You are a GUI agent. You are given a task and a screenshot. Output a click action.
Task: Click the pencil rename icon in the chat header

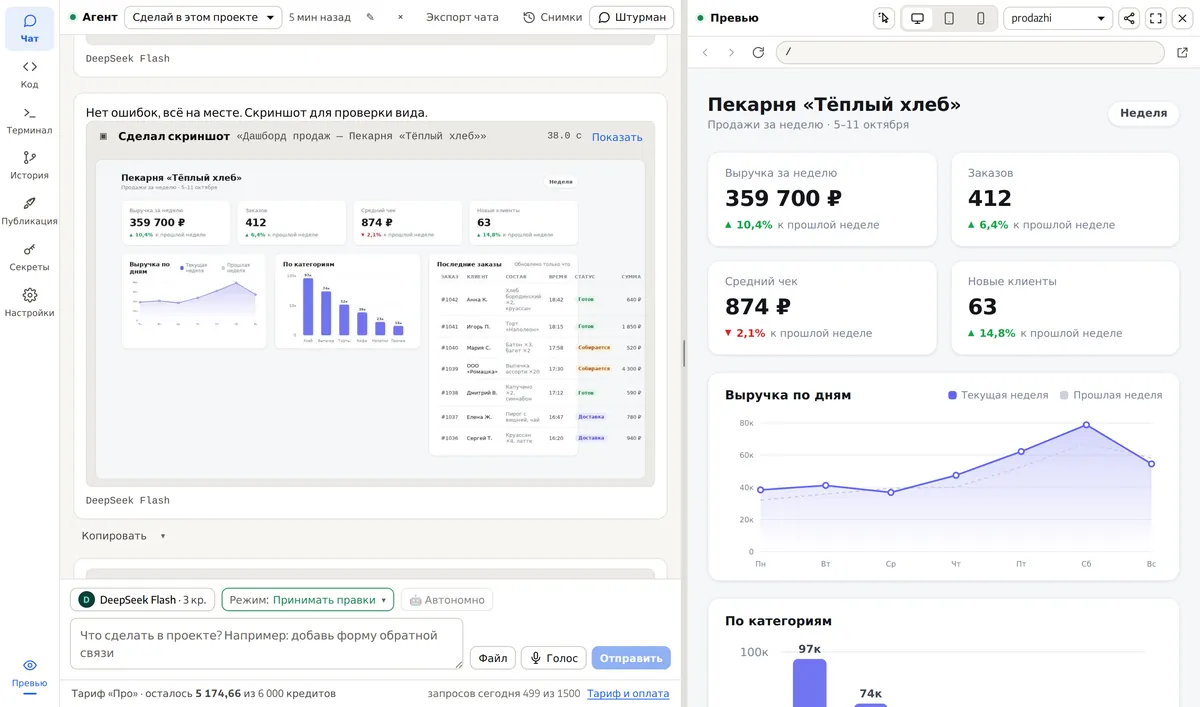coord(371,17)
